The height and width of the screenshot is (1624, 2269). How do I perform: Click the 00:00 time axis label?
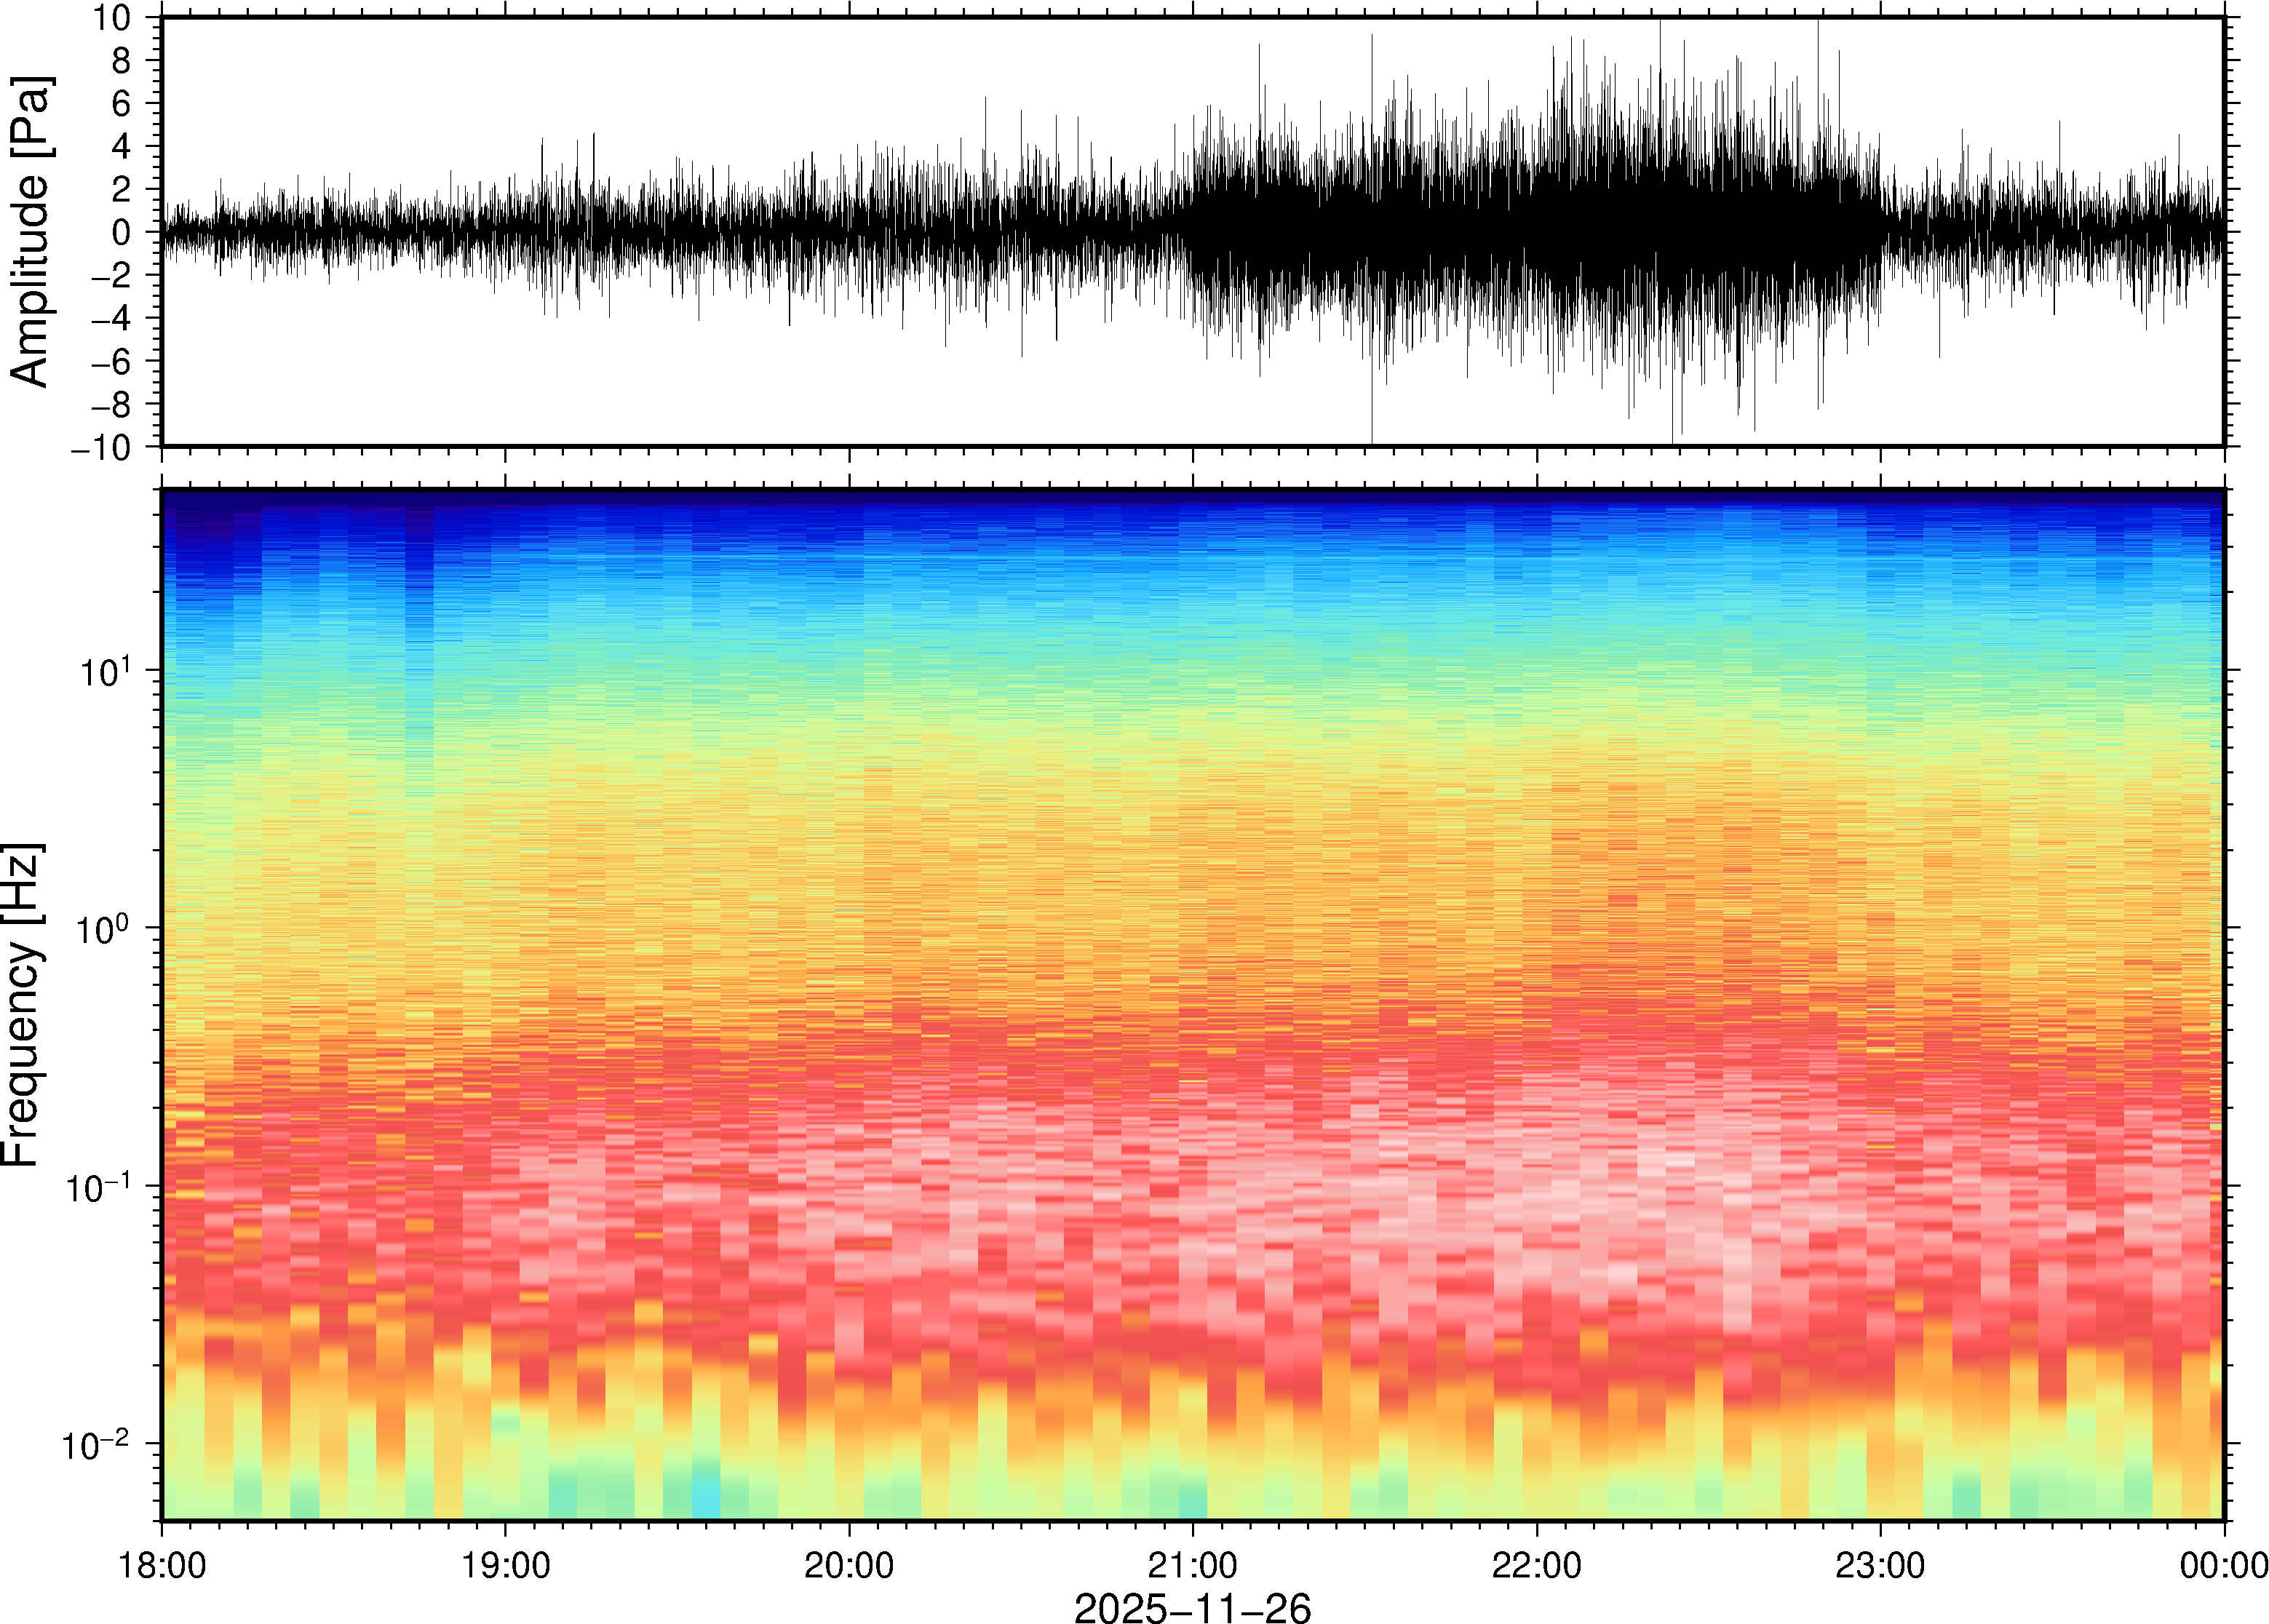(x=2223, y=1564)
